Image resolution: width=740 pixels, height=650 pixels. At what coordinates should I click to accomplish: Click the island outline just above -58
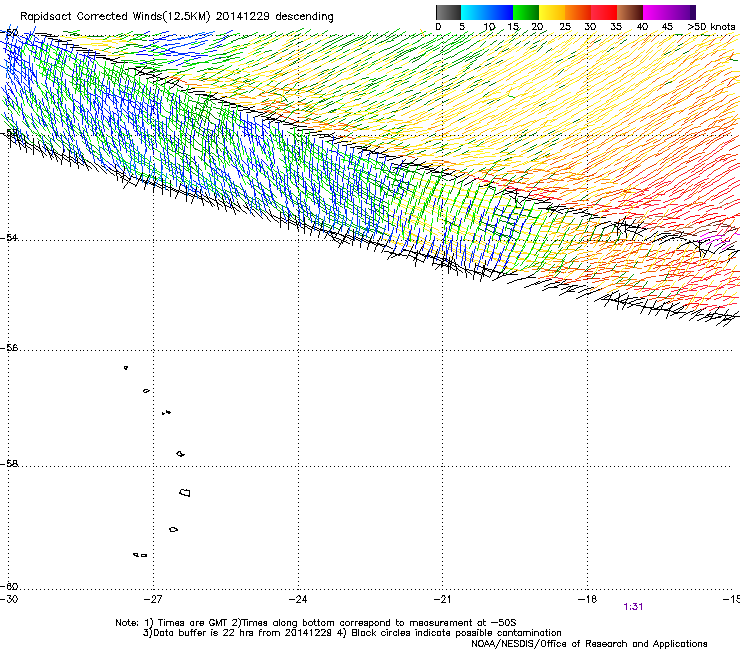(180, 454)
